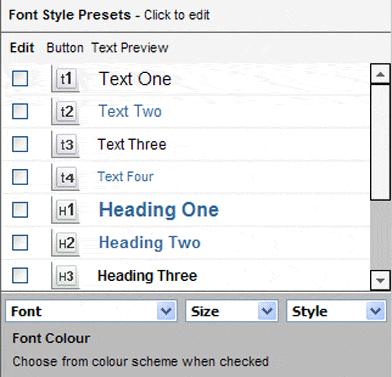Click the t1 preset button icon
The height and width of the screenshot is (377, 392).
(x=66, y=79)
